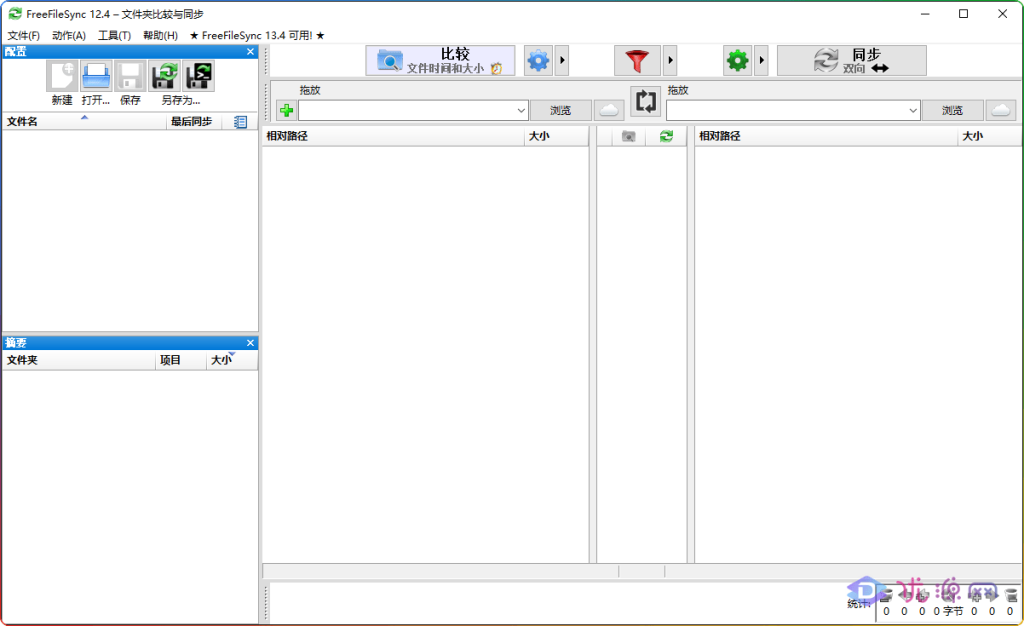Start comparison with the 比较 button
Image resolution: width=1024 pixels, height=626 pixels.
coord(440,61)
